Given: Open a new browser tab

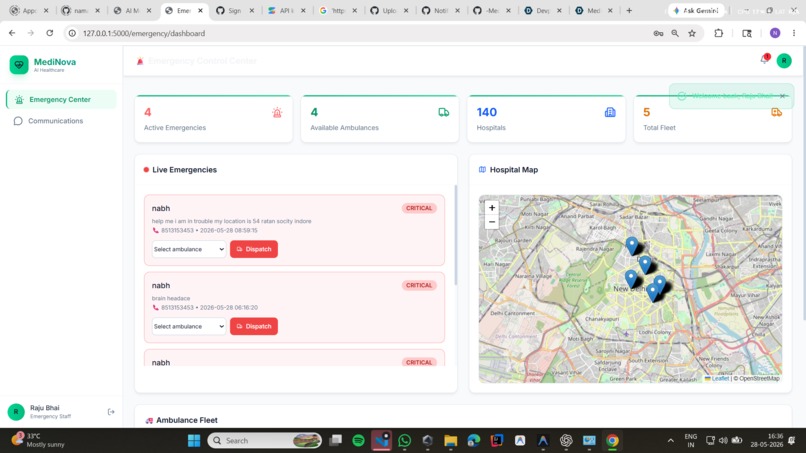Looking at the screenshot, I should [629, 10].
